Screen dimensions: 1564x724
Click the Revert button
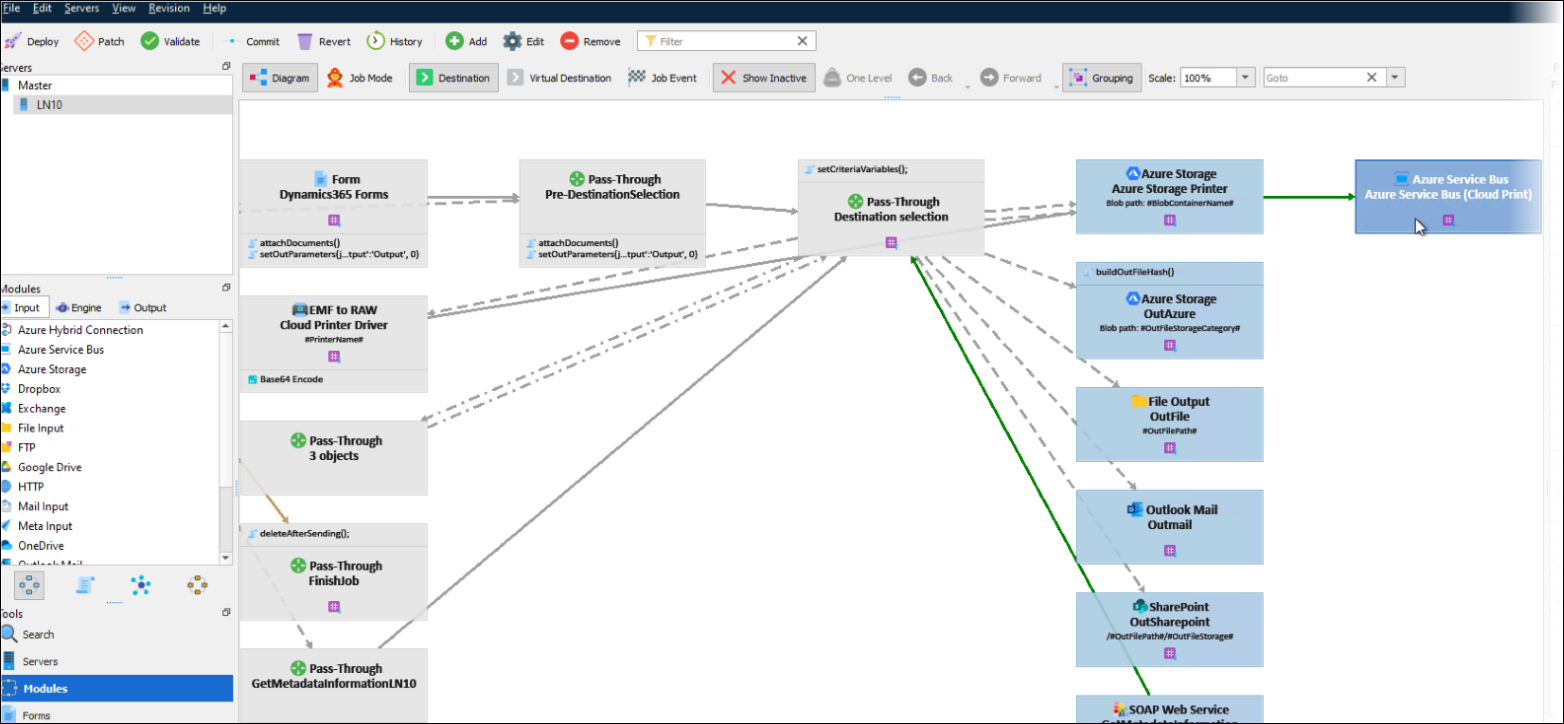(x=324, y=41)
